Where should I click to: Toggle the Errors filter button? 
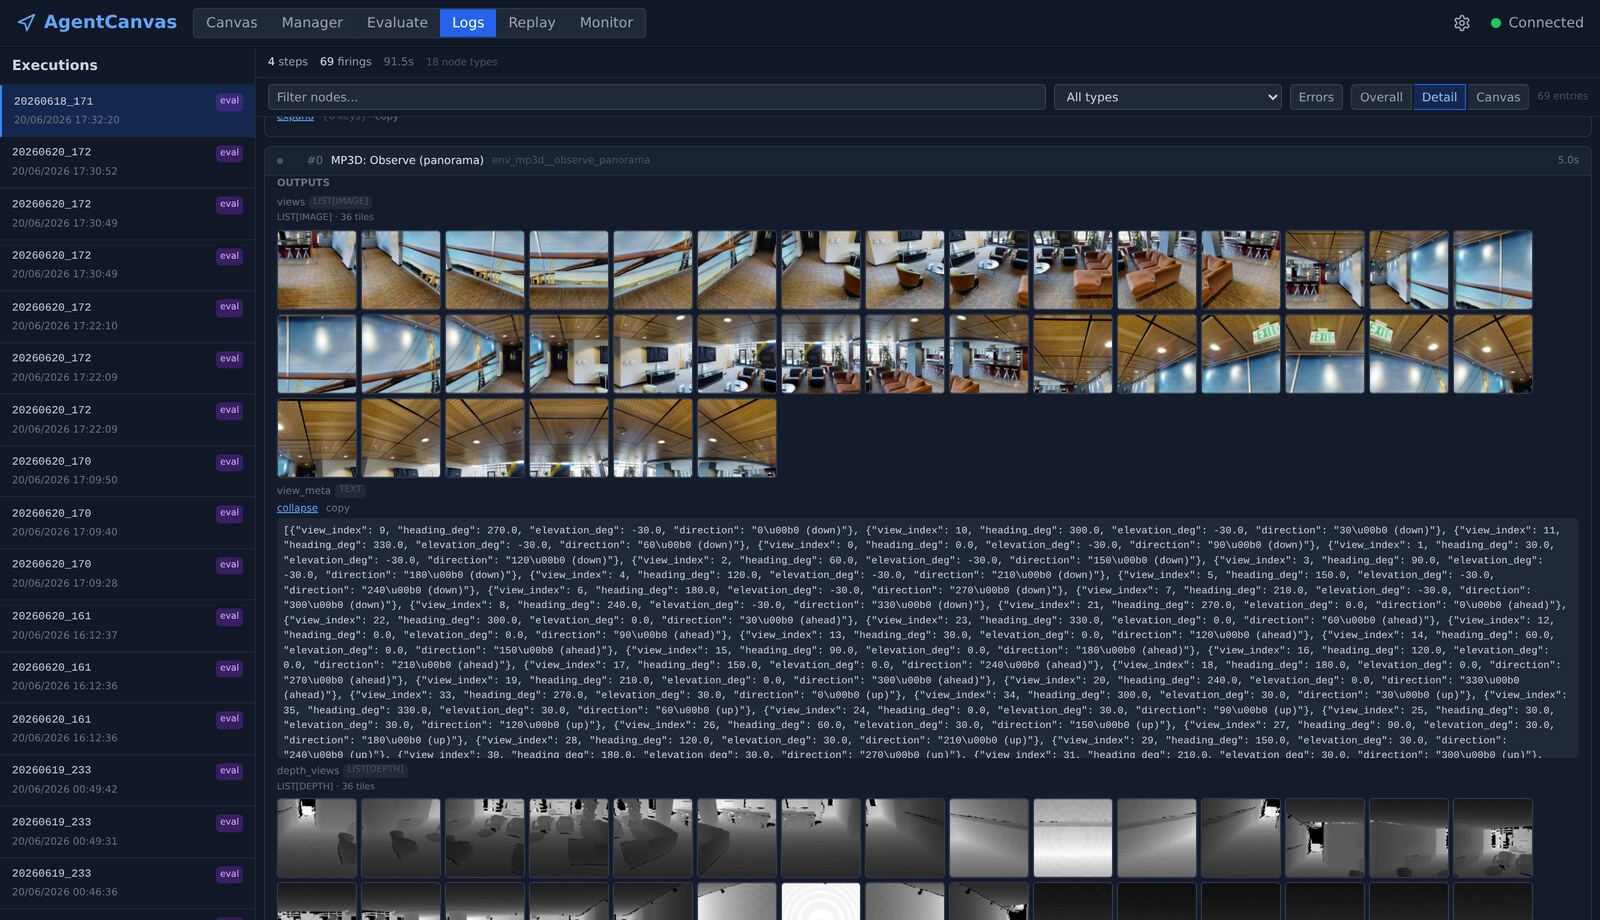click(x=1316, y=97)
